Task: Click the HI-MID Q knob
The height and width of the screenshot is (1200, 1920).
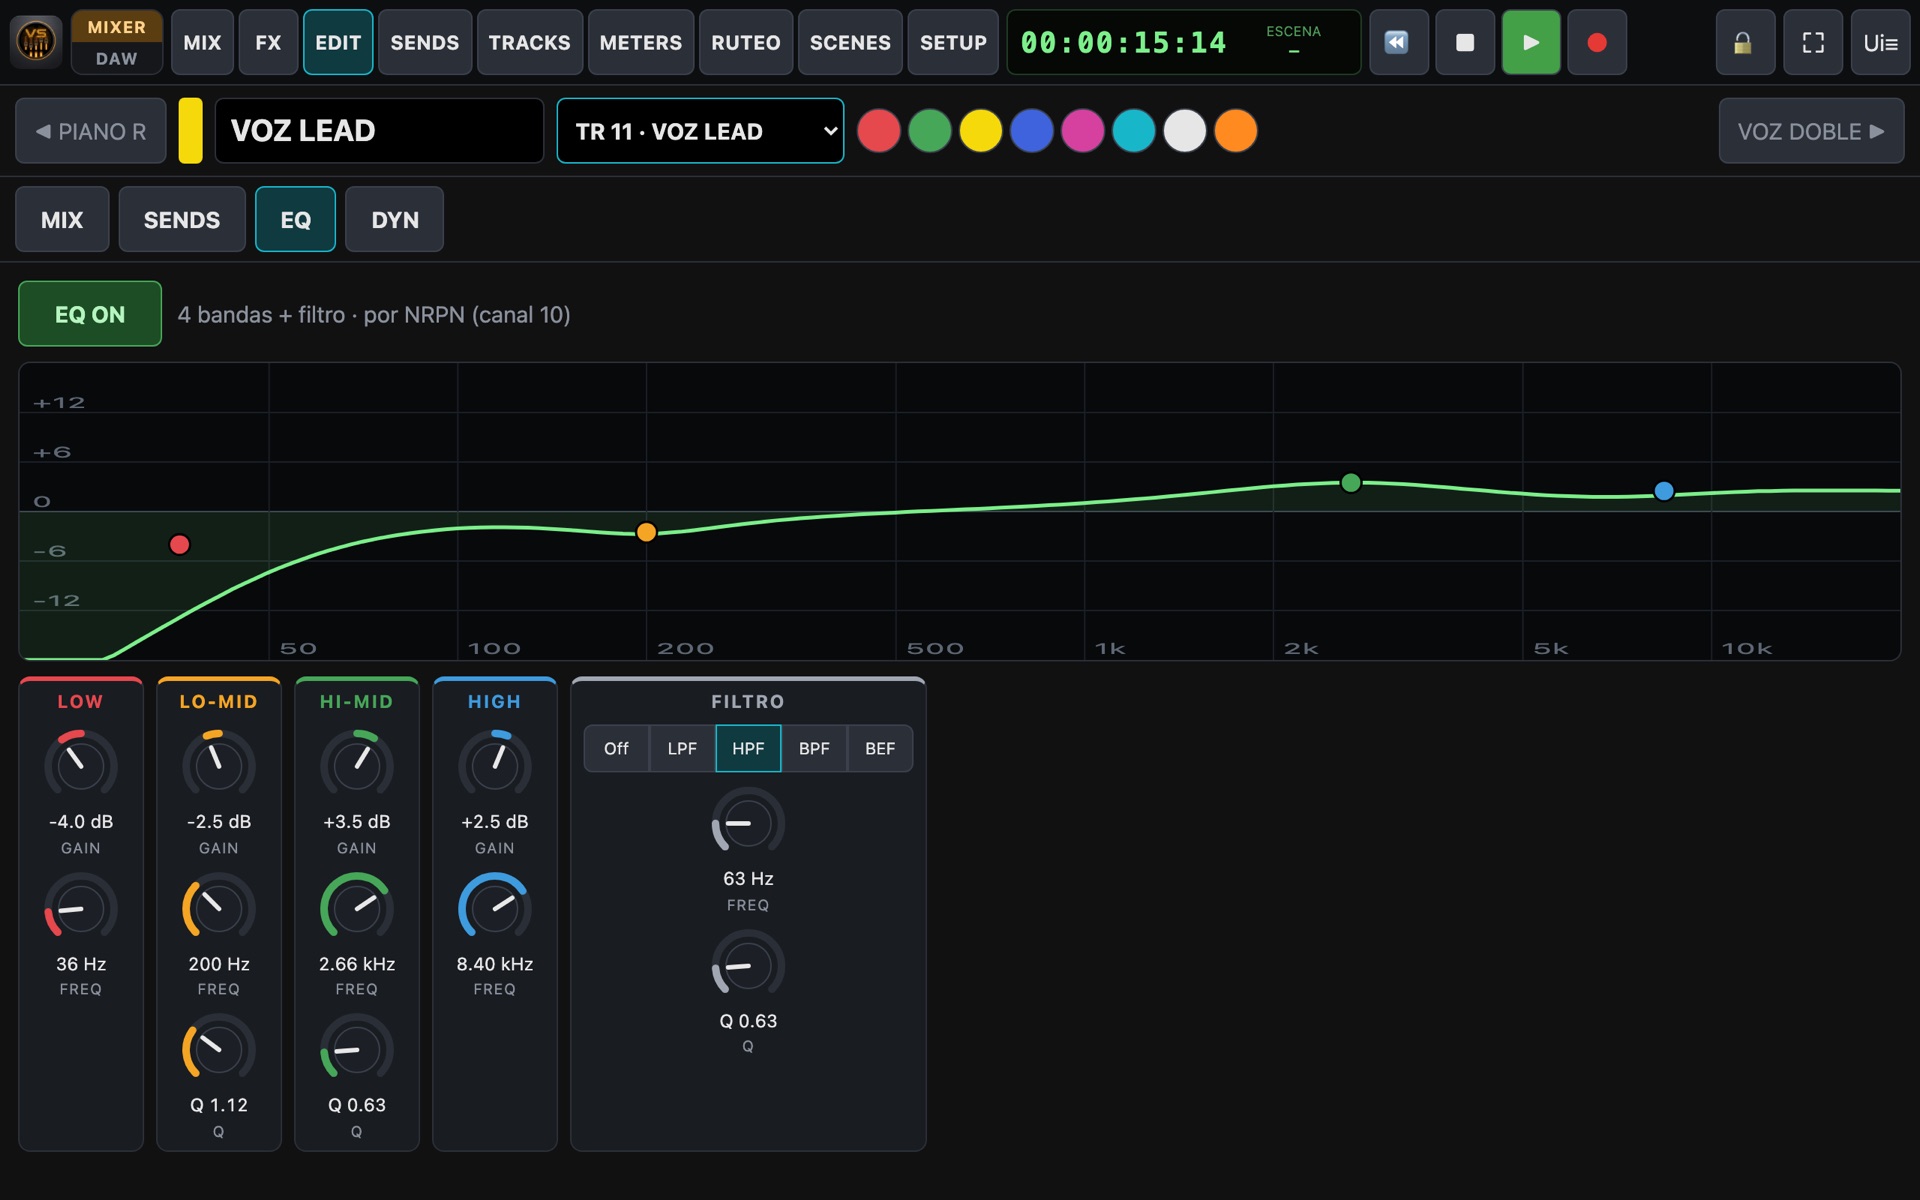Action: [x=356, y=1050]
